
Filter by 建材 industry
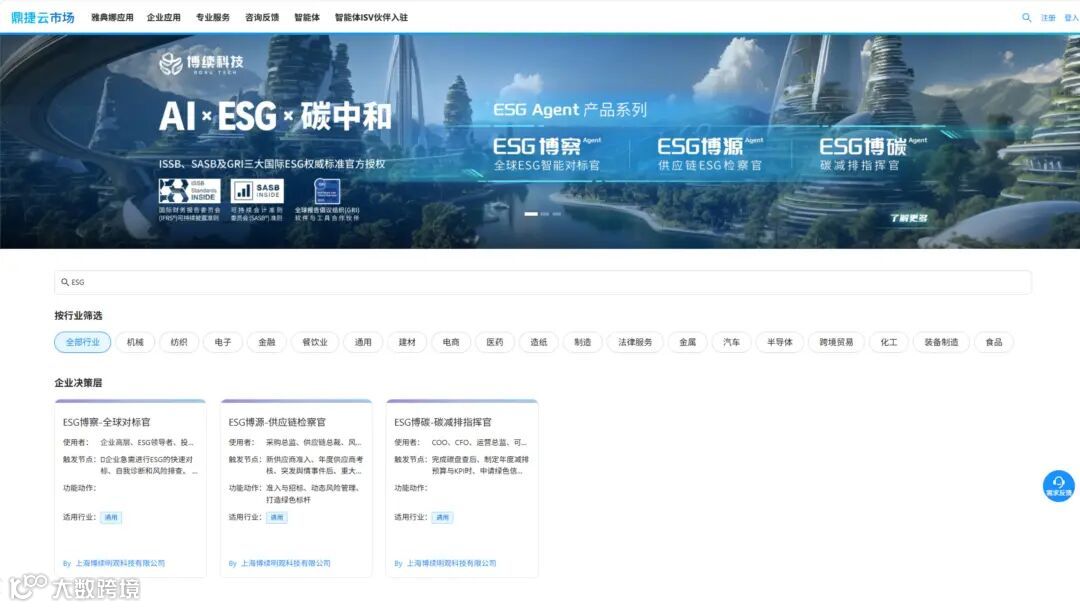(407, 342)
